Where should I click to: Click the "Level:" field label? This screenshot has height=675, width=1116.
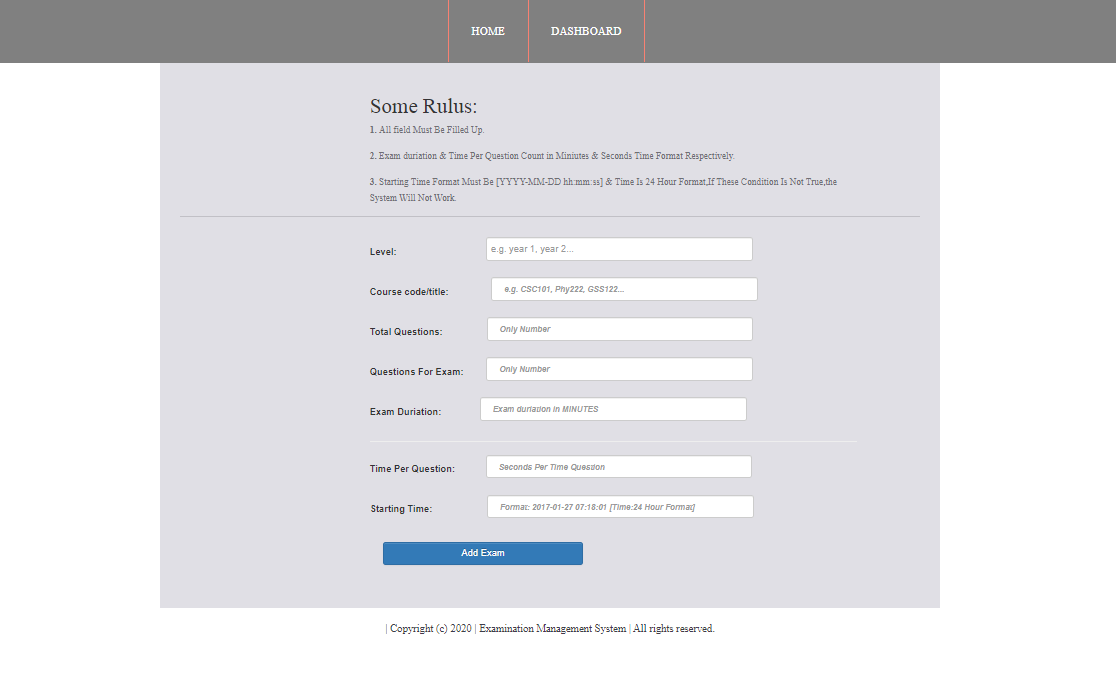click(383, 252)
